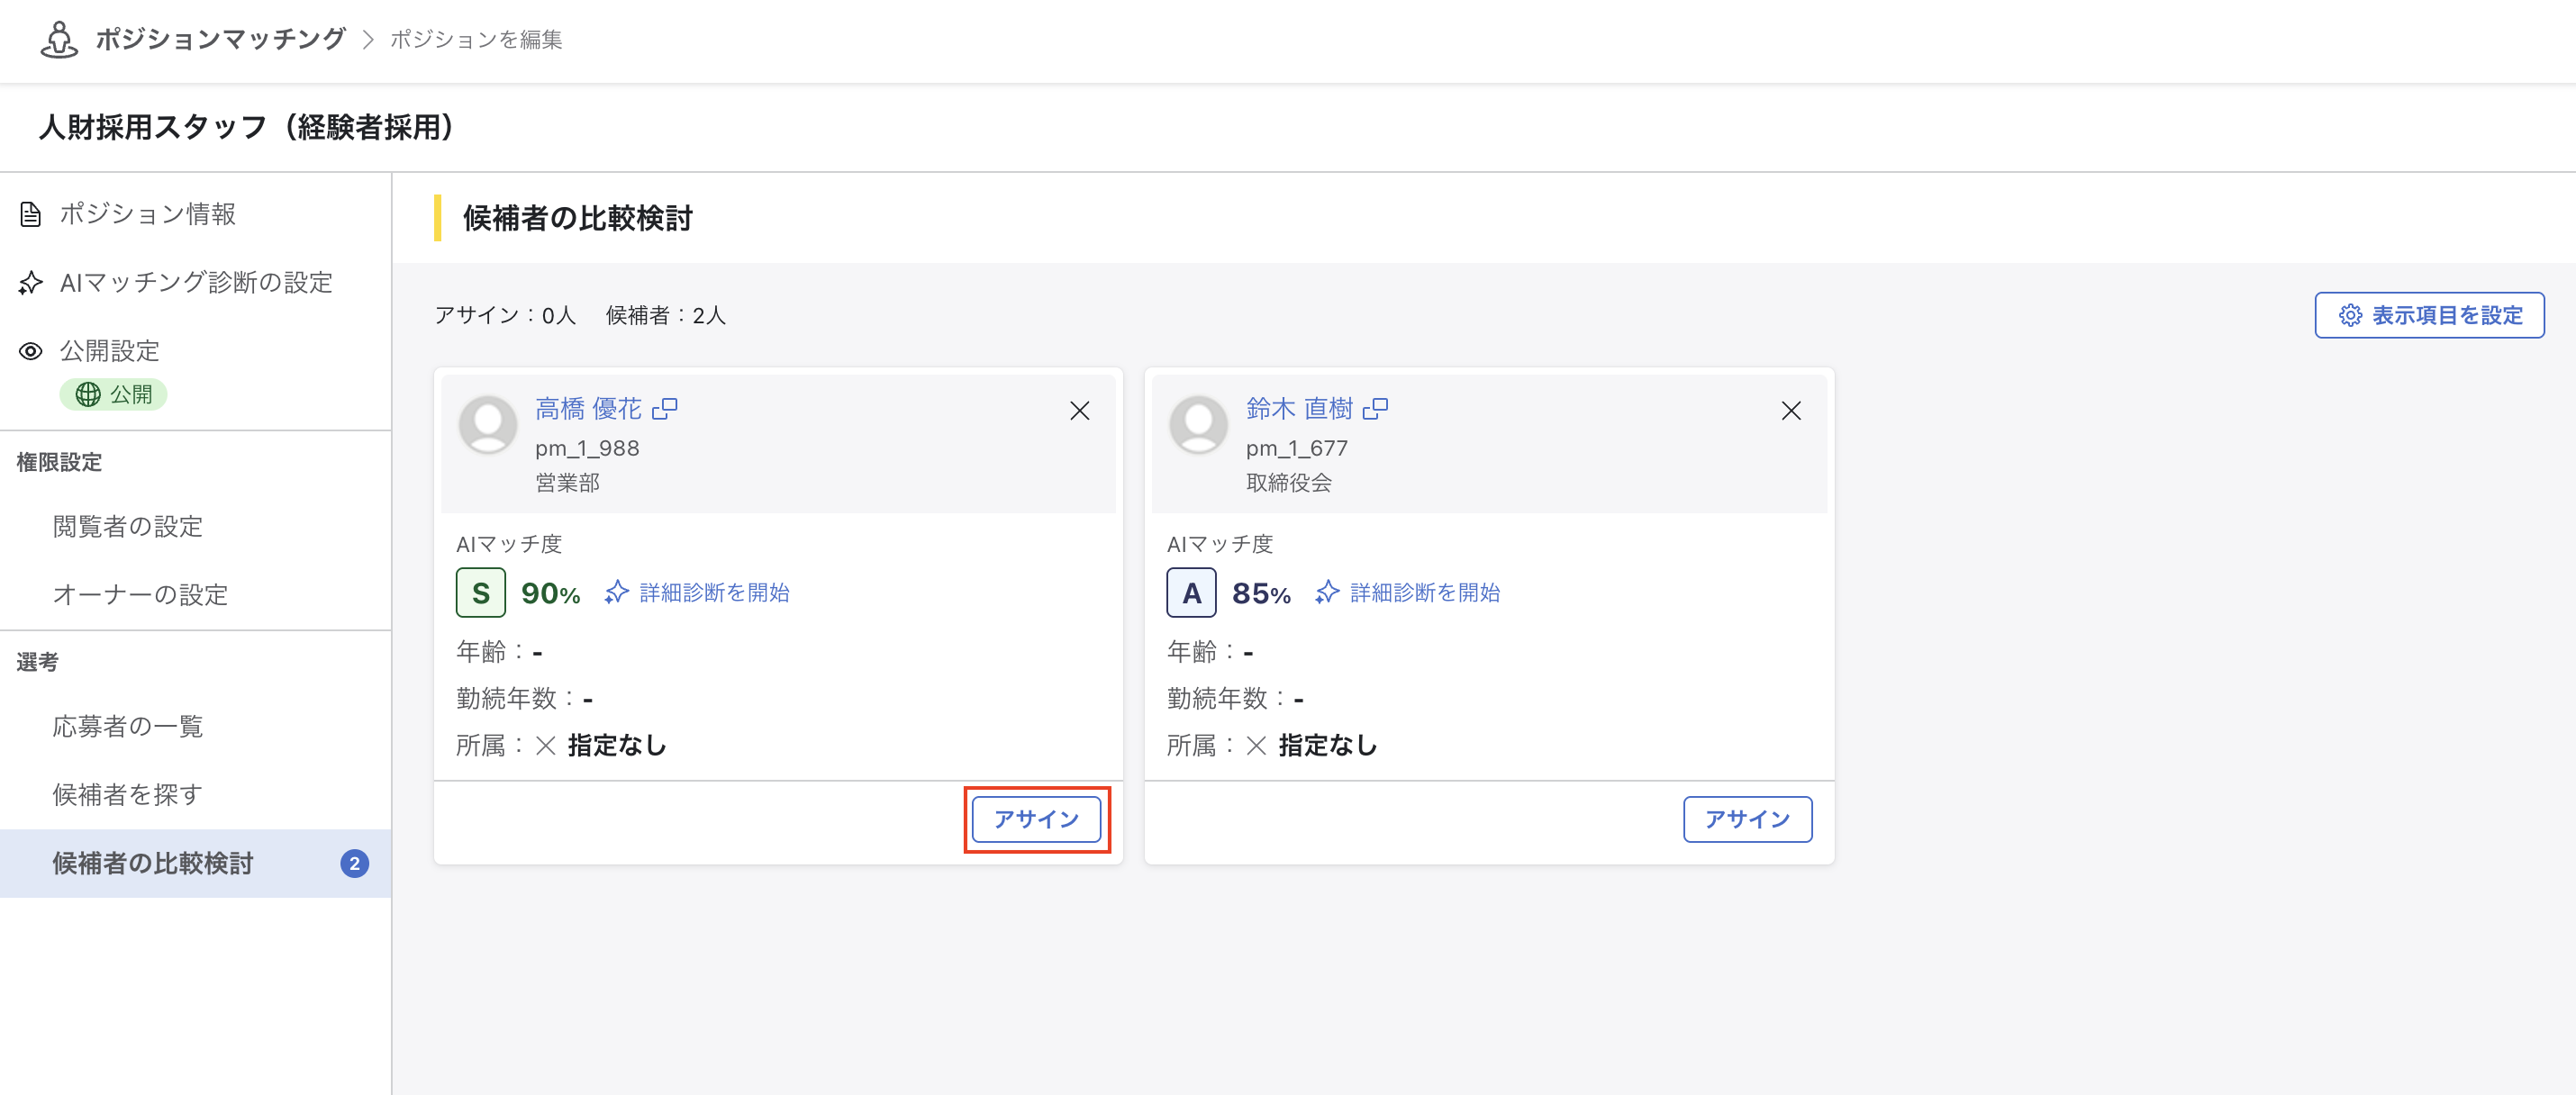This screenshot has height=1095, width=2576.
Task: Click external link icon beside 鈴木 直樹
Action: point(1376,409)
